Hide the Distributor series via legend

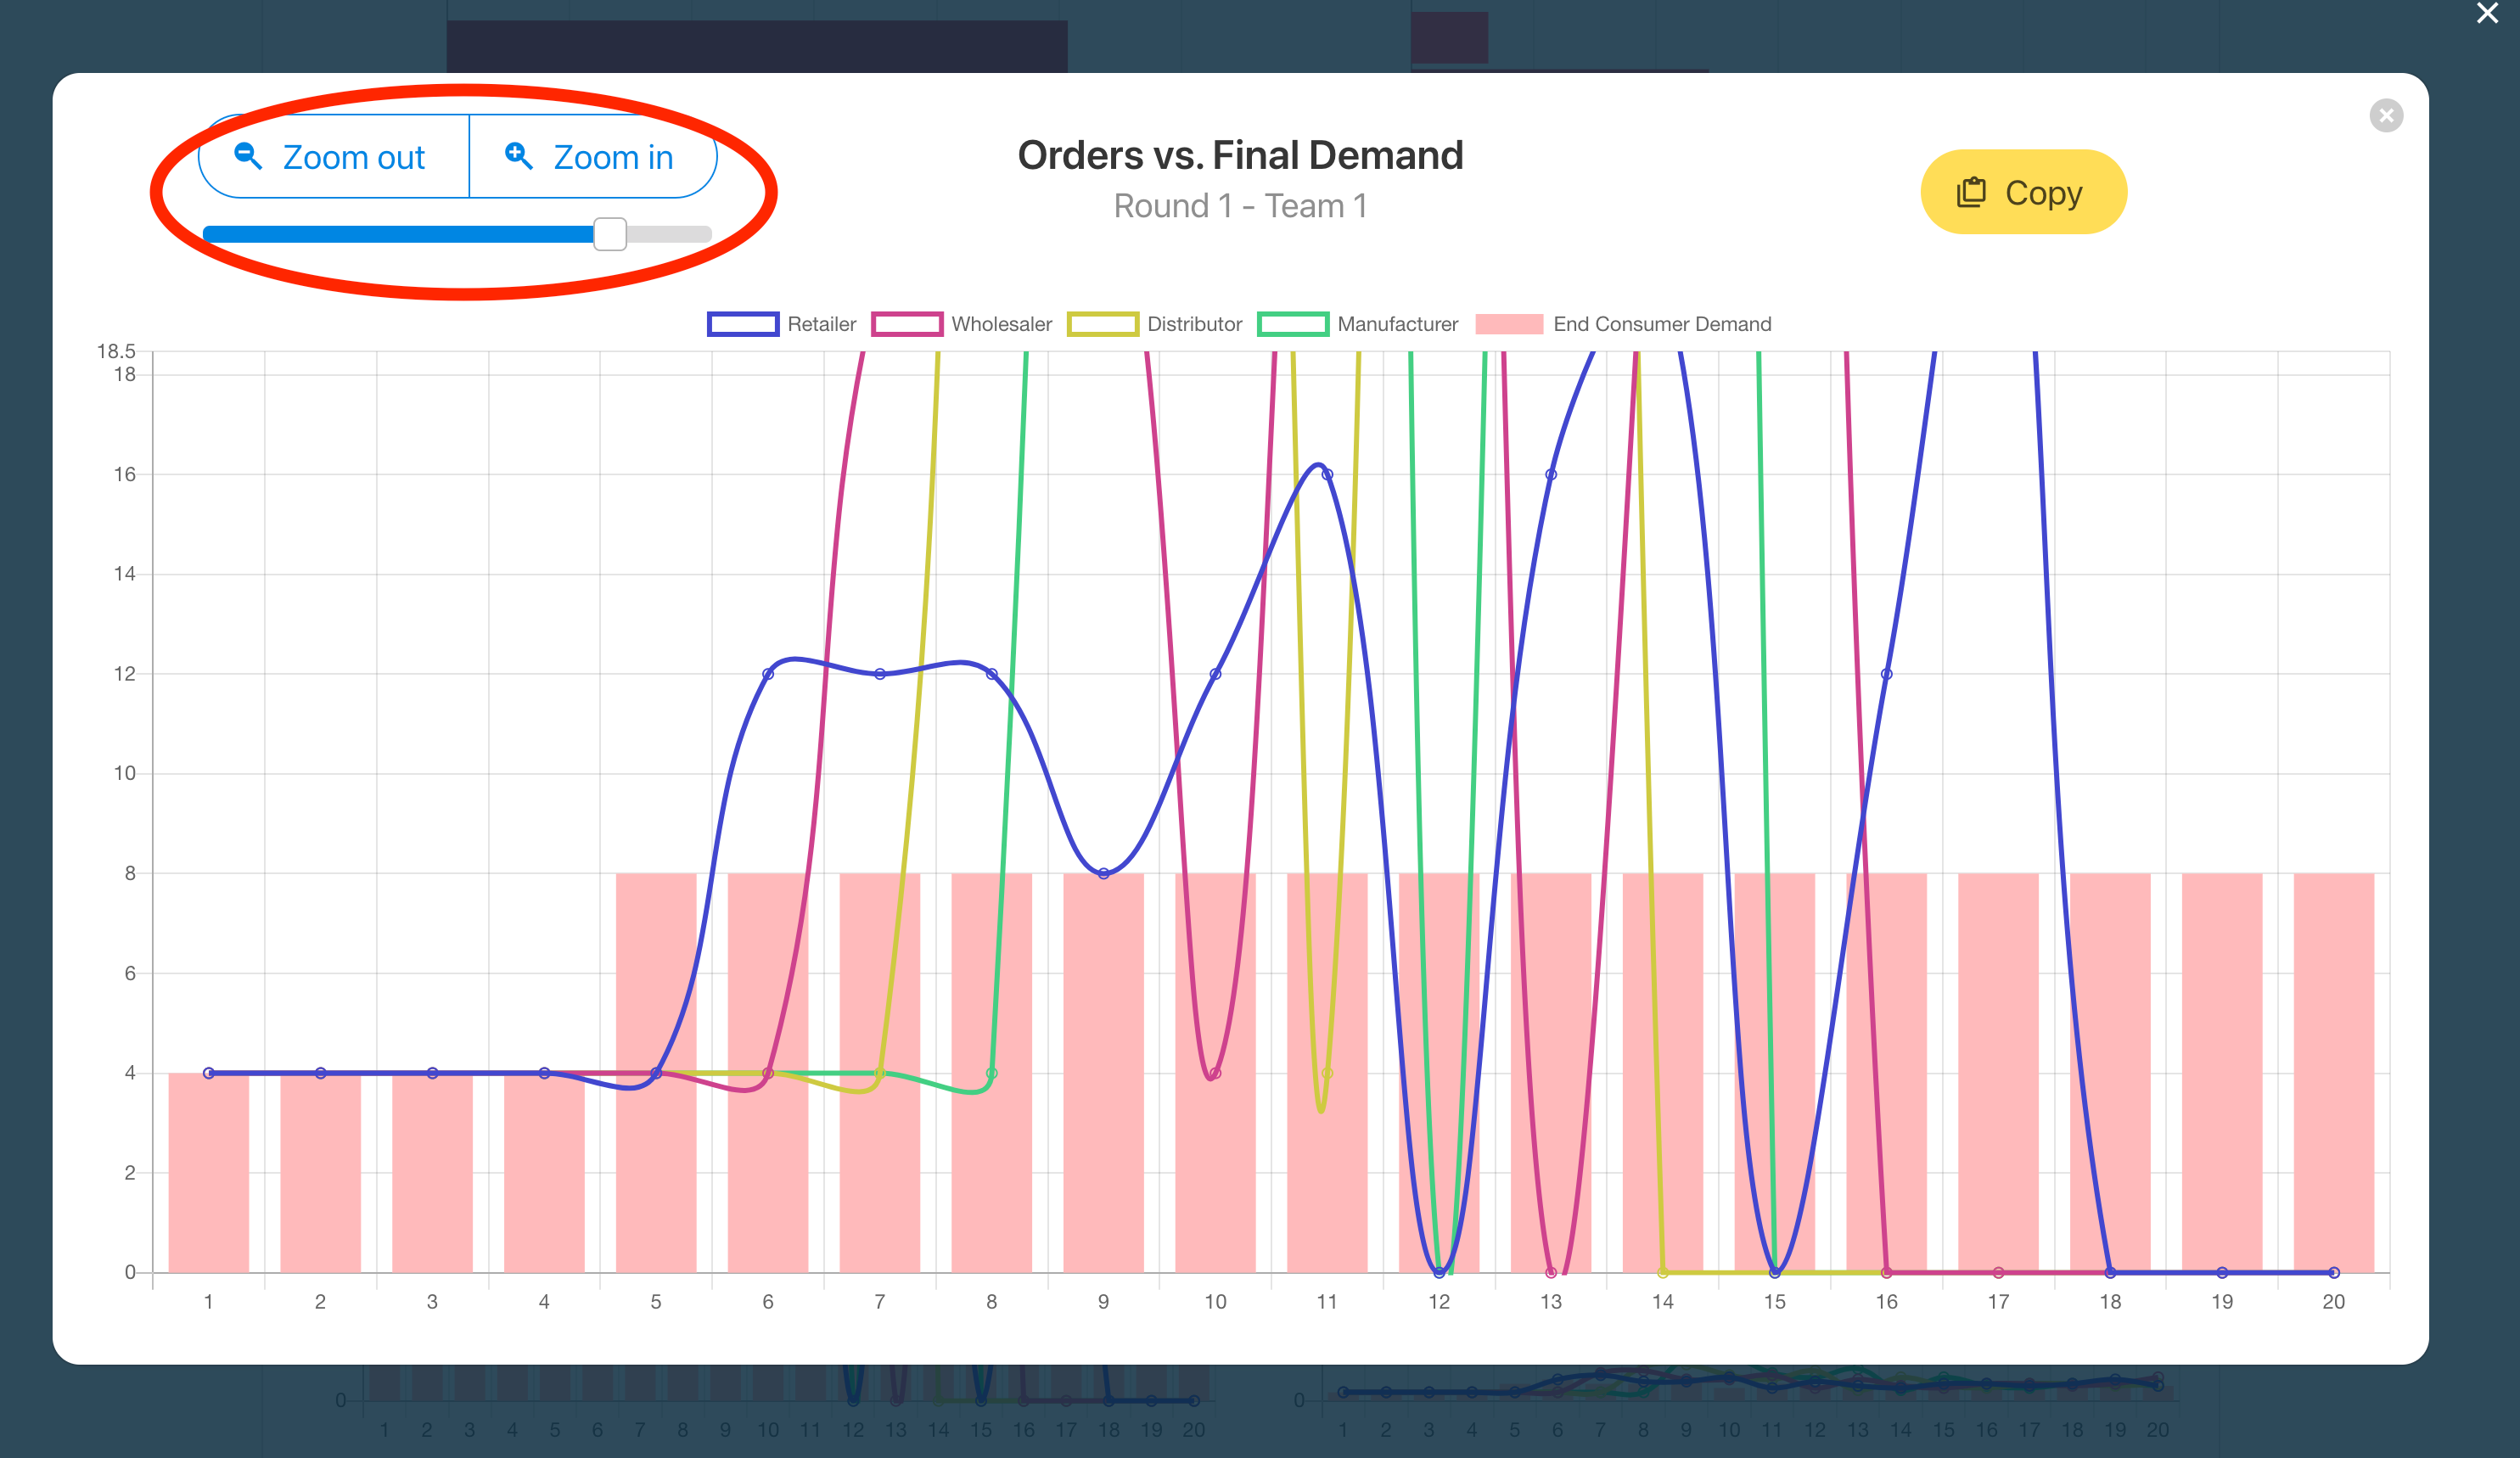tap(1154, 324)
